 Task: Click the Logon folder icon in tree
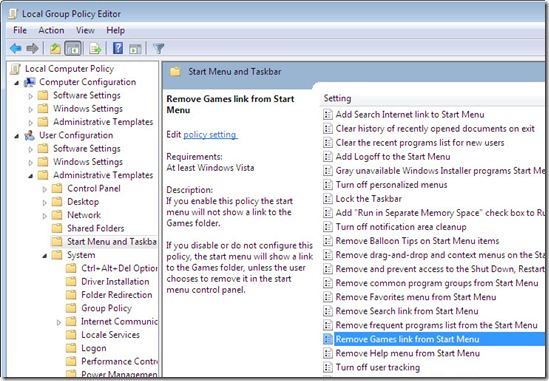[x=71, y=348]
